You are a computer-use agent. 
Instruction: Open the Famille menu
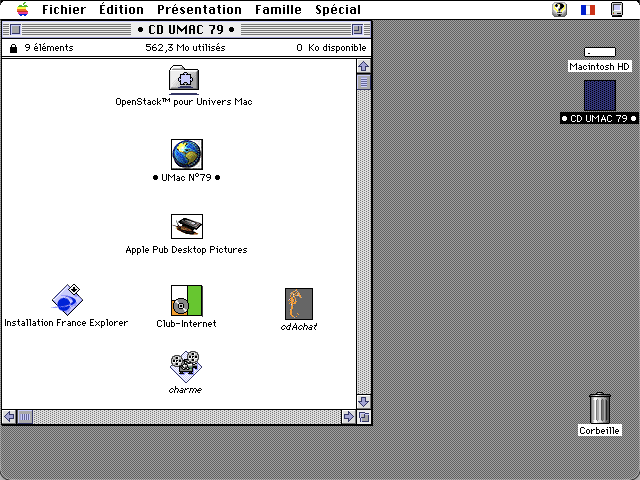(x=278, y=9)
